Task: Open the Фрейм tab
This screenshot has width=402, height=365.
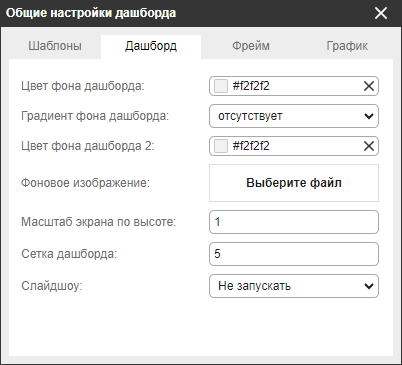Action: [251, 46]
